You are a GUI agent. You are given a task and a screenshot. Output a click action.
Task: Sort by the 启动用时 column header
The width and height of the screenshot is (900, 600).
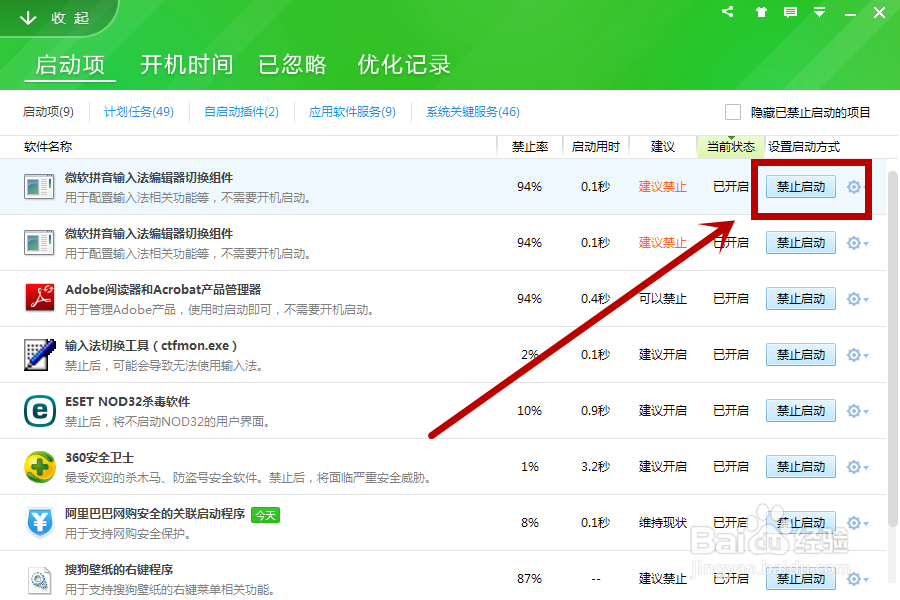(596, 147)
